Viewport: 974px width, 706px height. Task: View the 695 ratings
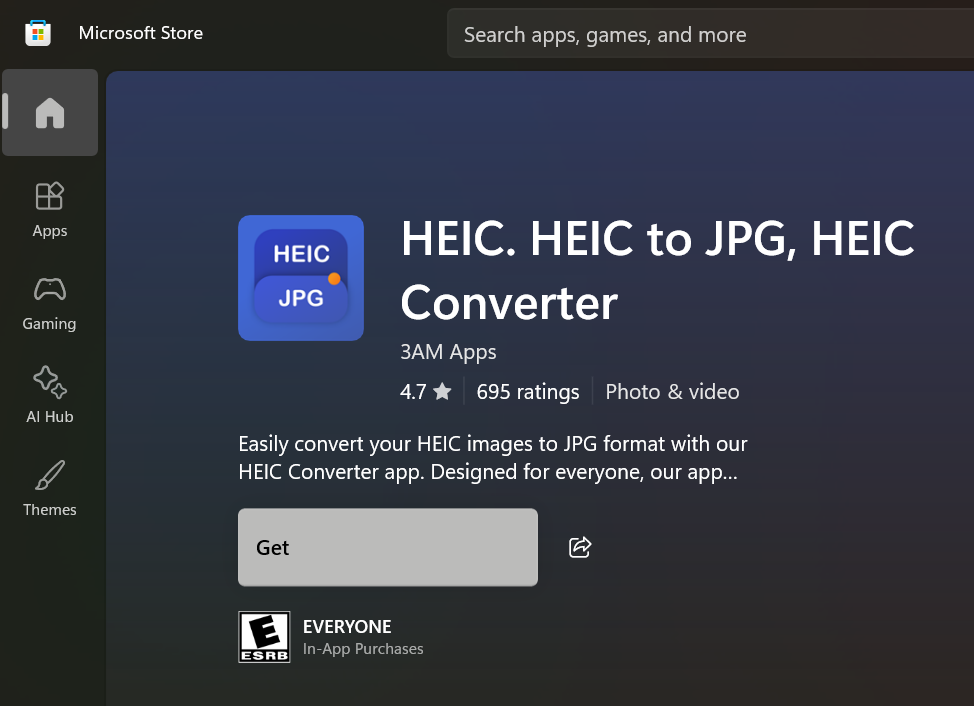coord(527,392)
